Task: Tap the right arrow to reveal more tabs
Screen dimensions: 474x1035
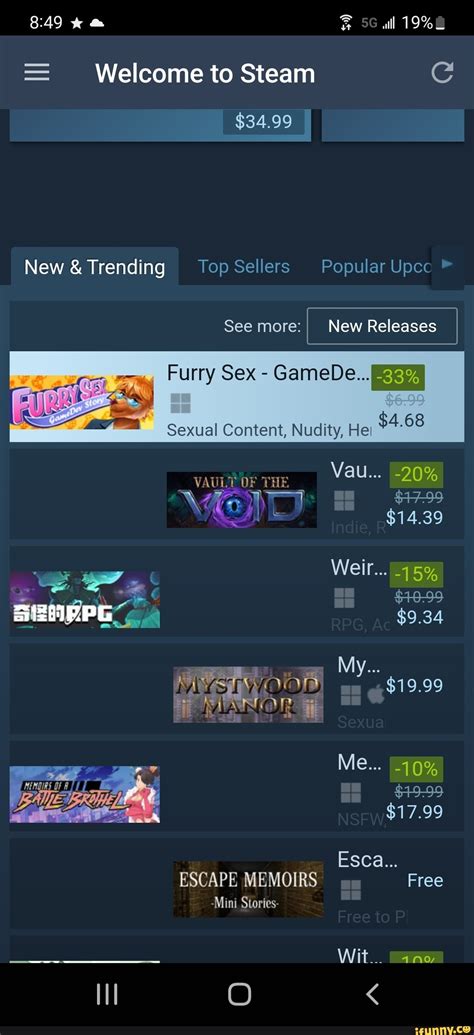Action: pyautogui.click(x=447, y=265)
